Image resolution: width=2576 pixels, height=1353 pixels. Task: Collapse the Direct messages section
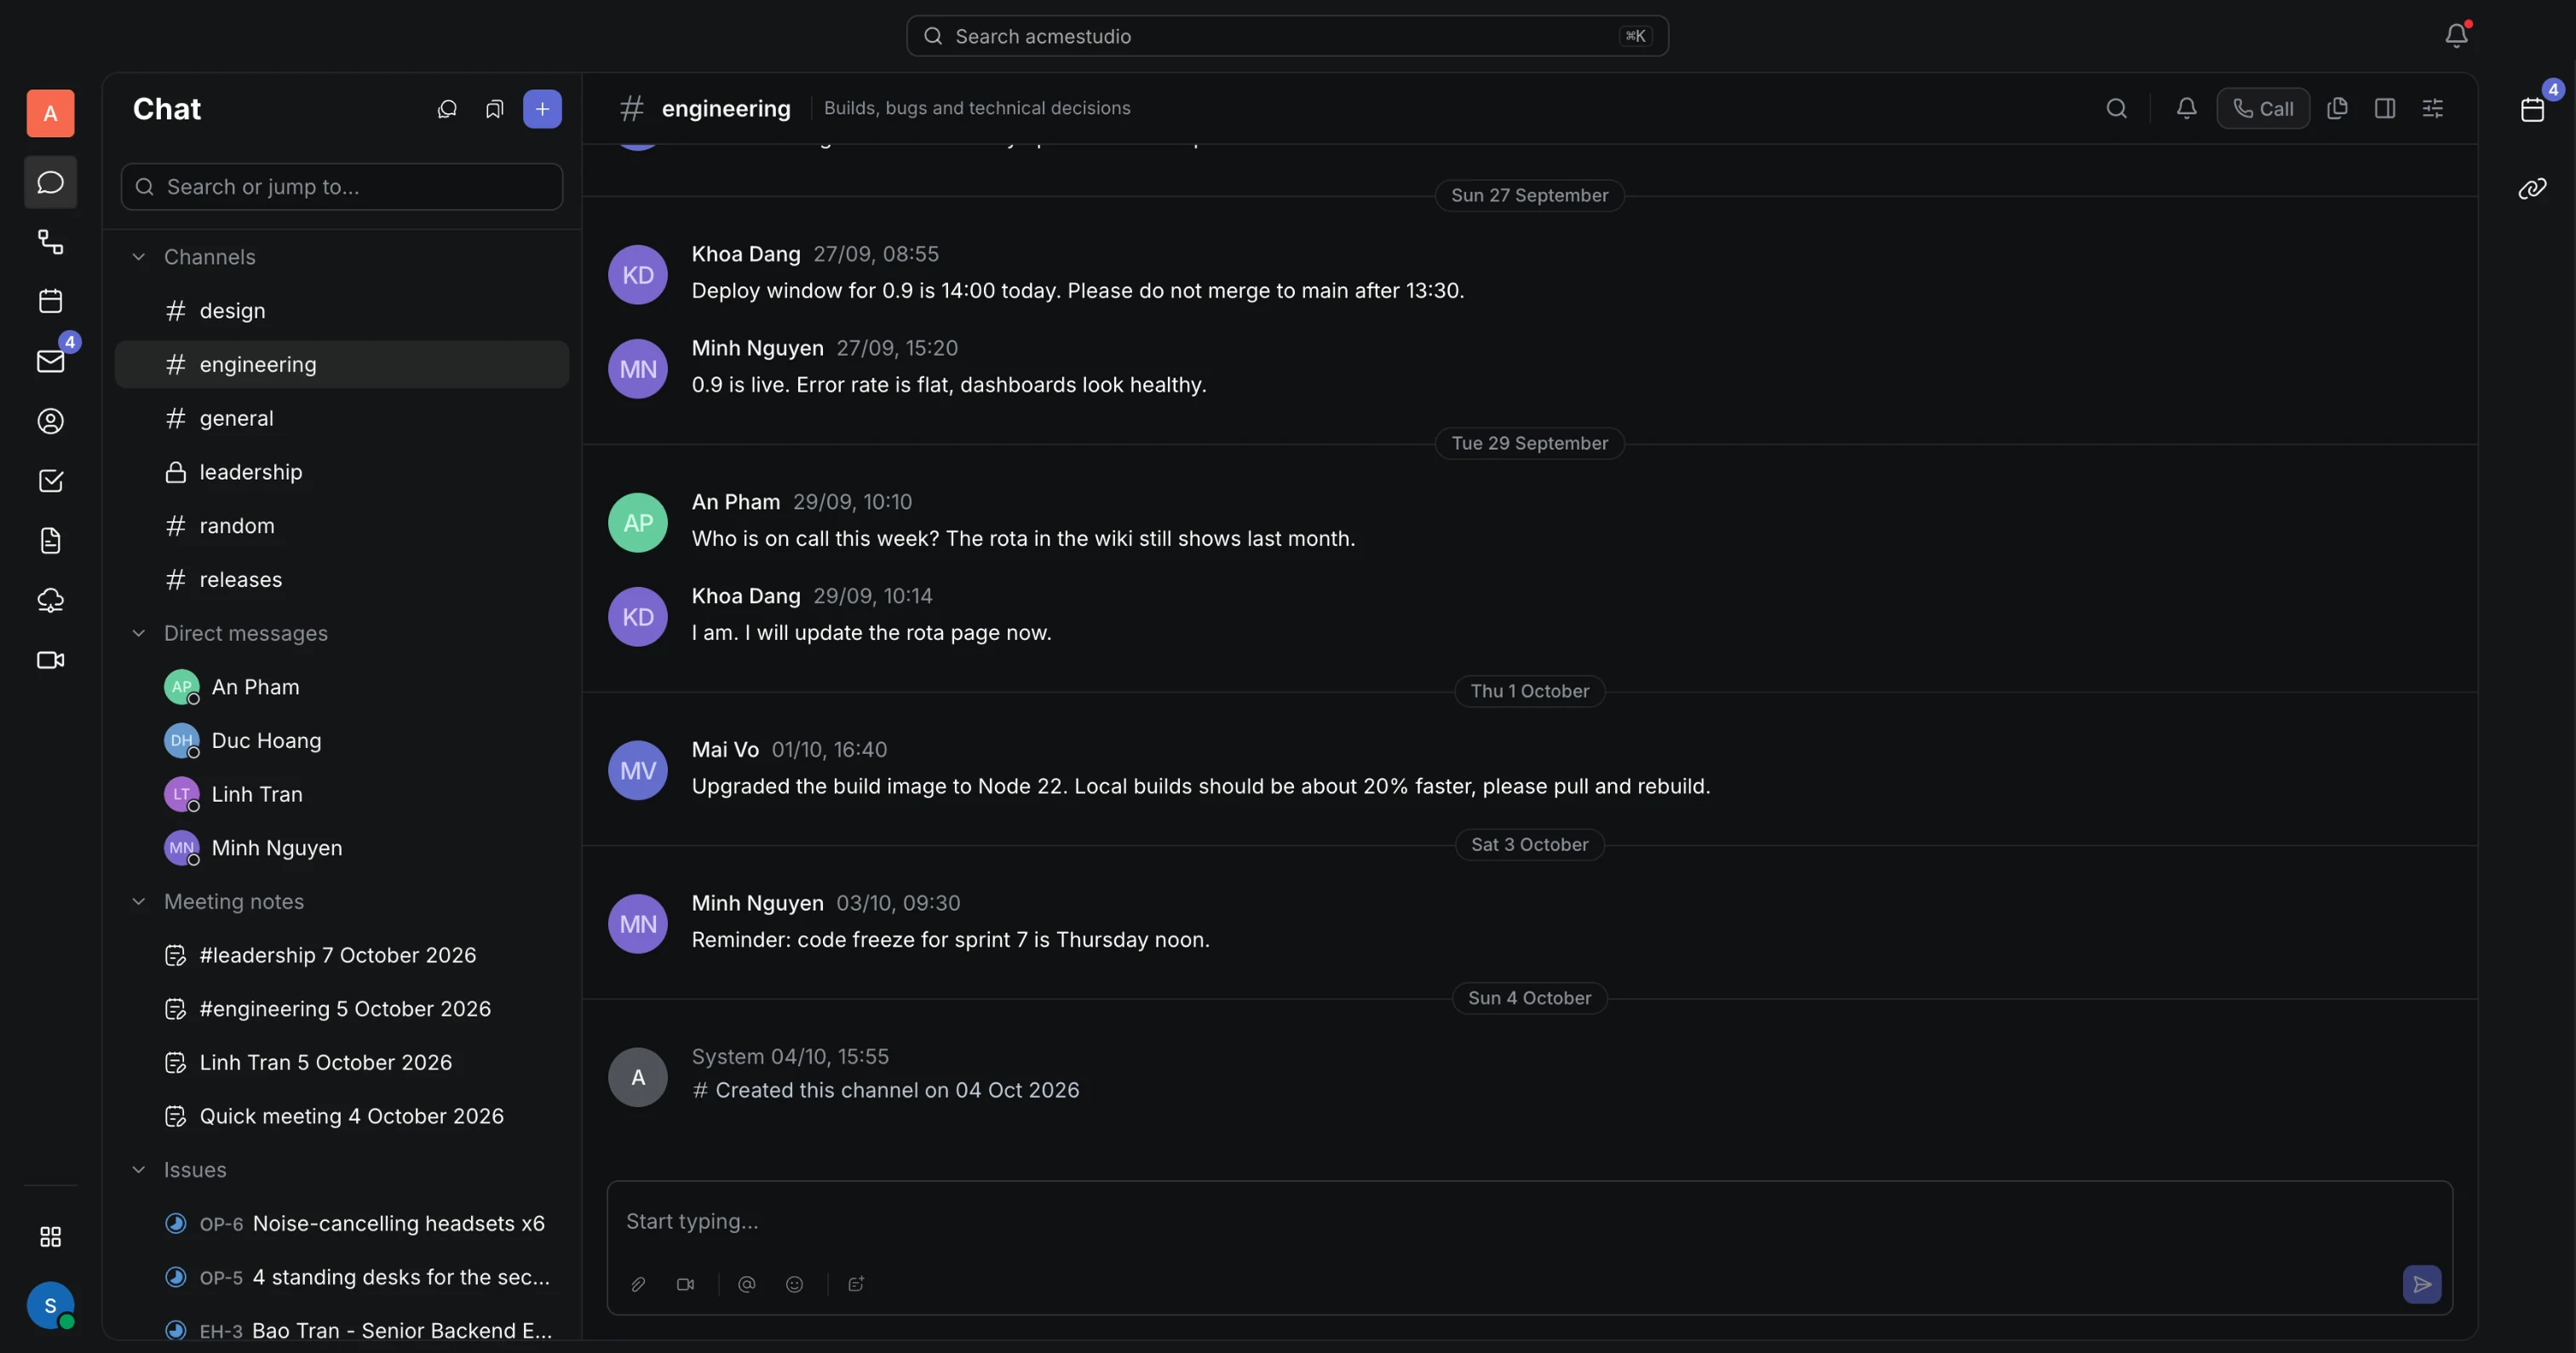(x=139, y=633)
